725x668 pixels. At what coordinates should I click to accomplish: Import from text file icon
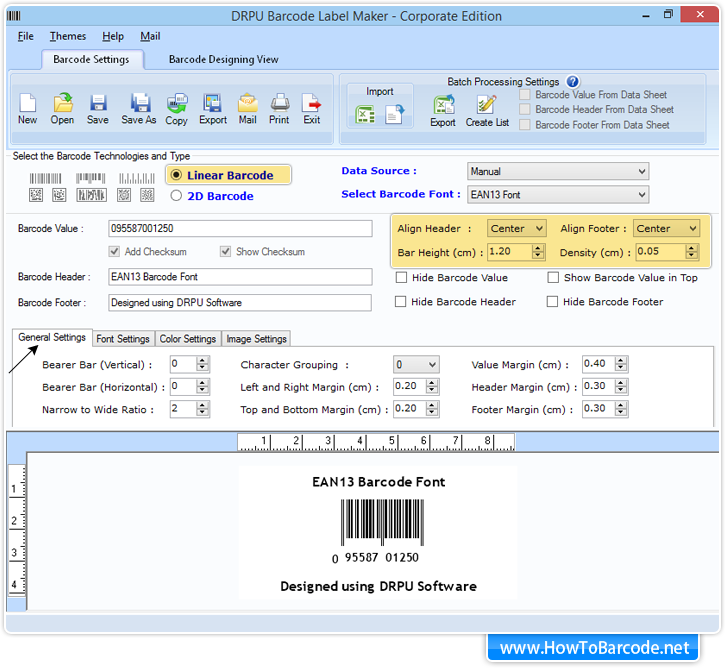pyautogui.click(x=394, y=115)
